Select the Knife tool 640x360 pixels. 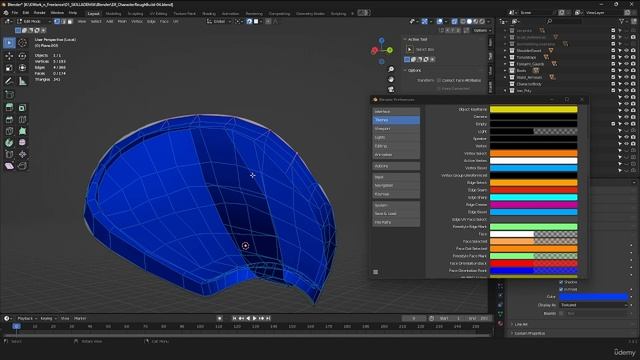(9, 131)
